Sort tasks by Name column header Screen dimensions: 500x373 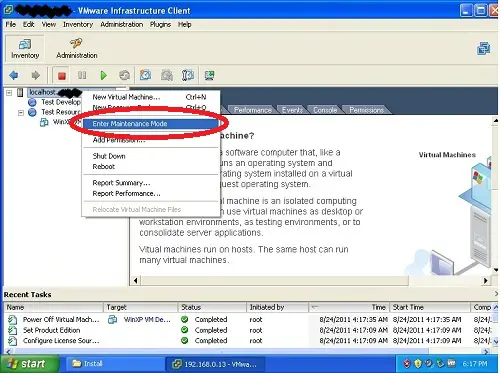[x=53, y=307]
